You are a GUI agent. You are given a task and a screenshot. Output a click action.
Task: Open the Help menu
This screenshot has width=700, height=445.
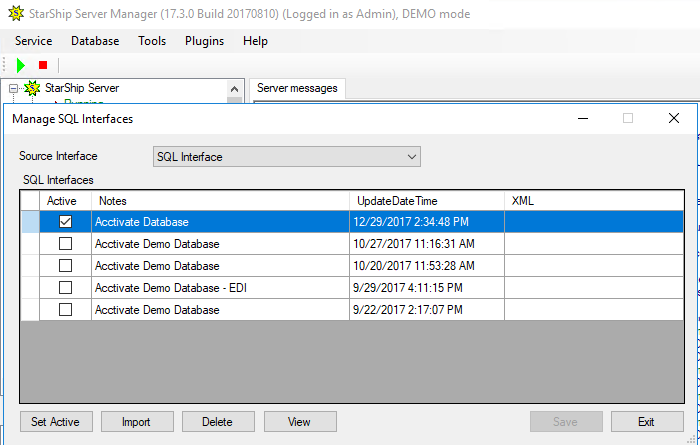255,41
